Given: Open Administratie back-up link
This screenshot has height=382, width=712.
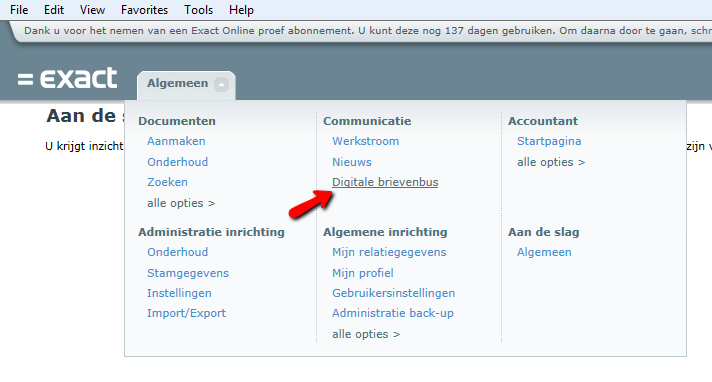Looking at the screenshot, I should [x=393, y=313].
